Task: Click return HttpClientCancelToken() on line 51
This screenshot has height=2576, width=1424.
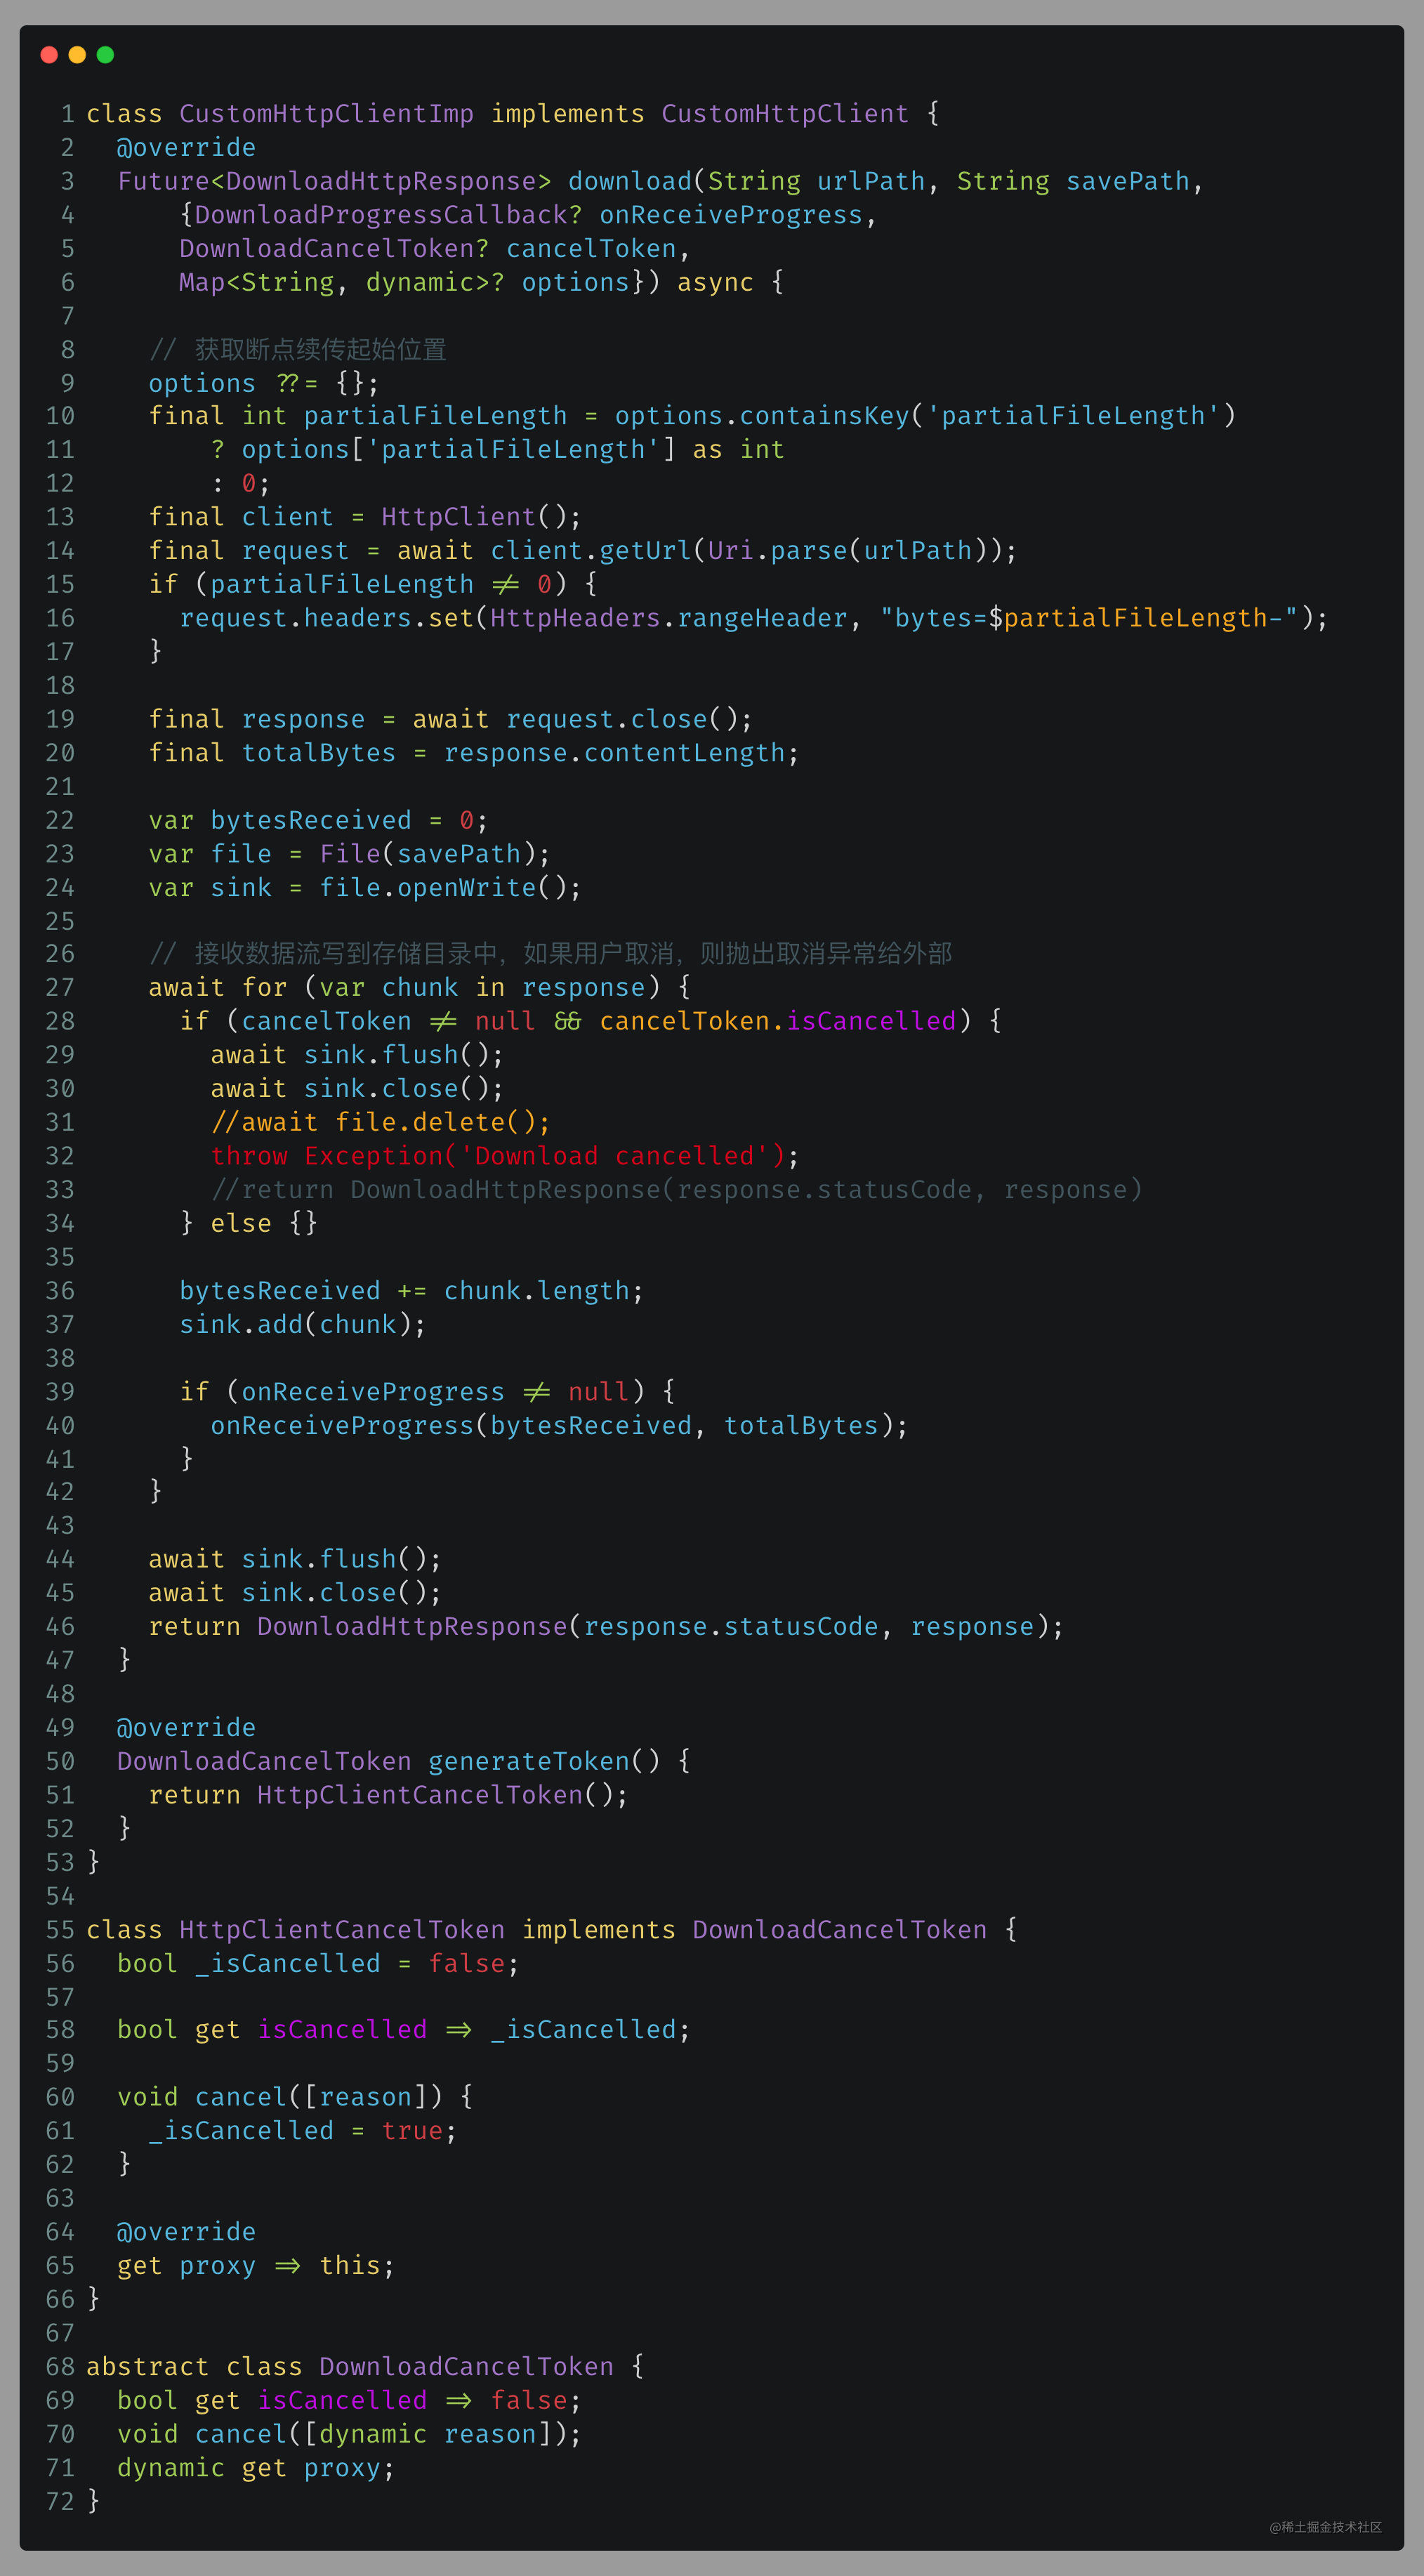Action: tap(381, 1795)
